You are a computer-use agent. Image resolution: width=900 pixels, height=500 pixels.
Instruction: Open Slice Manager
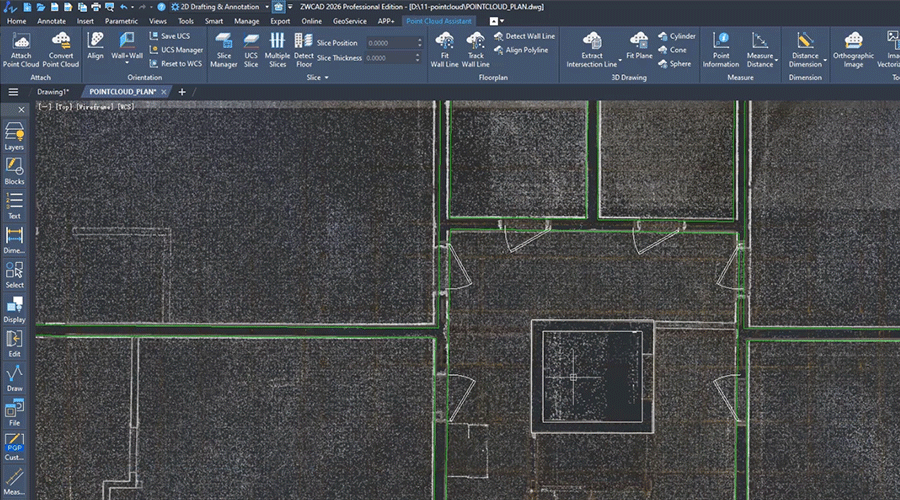pos(223,49)
